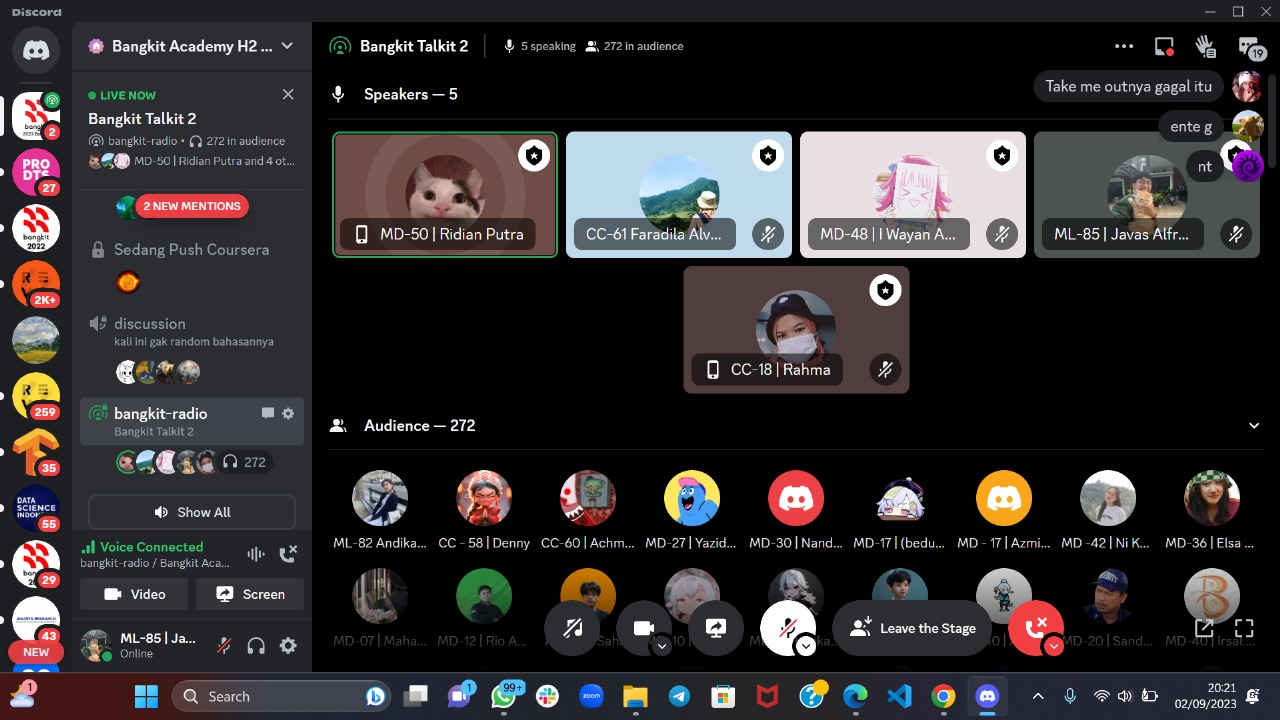The height and width of the screenshot is (720, 1280).
Task: Click the raise hand requests icon
Action: (x=1205, y=46)
